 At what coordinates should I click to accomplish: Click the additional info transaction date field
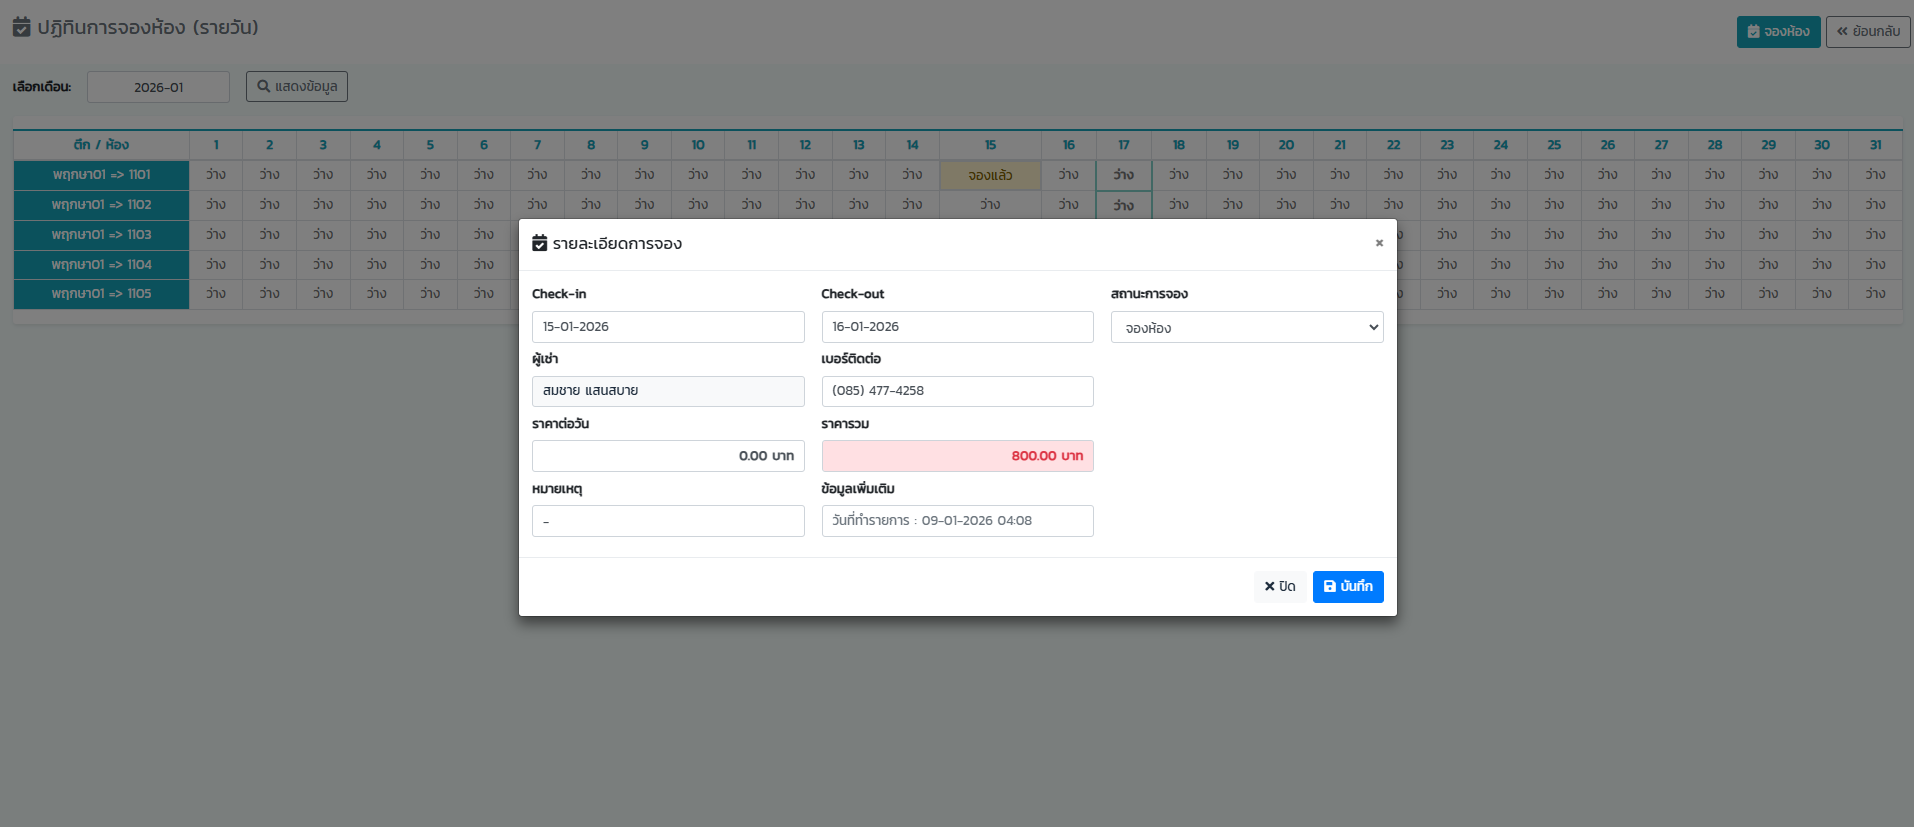(x=957, y=521)
